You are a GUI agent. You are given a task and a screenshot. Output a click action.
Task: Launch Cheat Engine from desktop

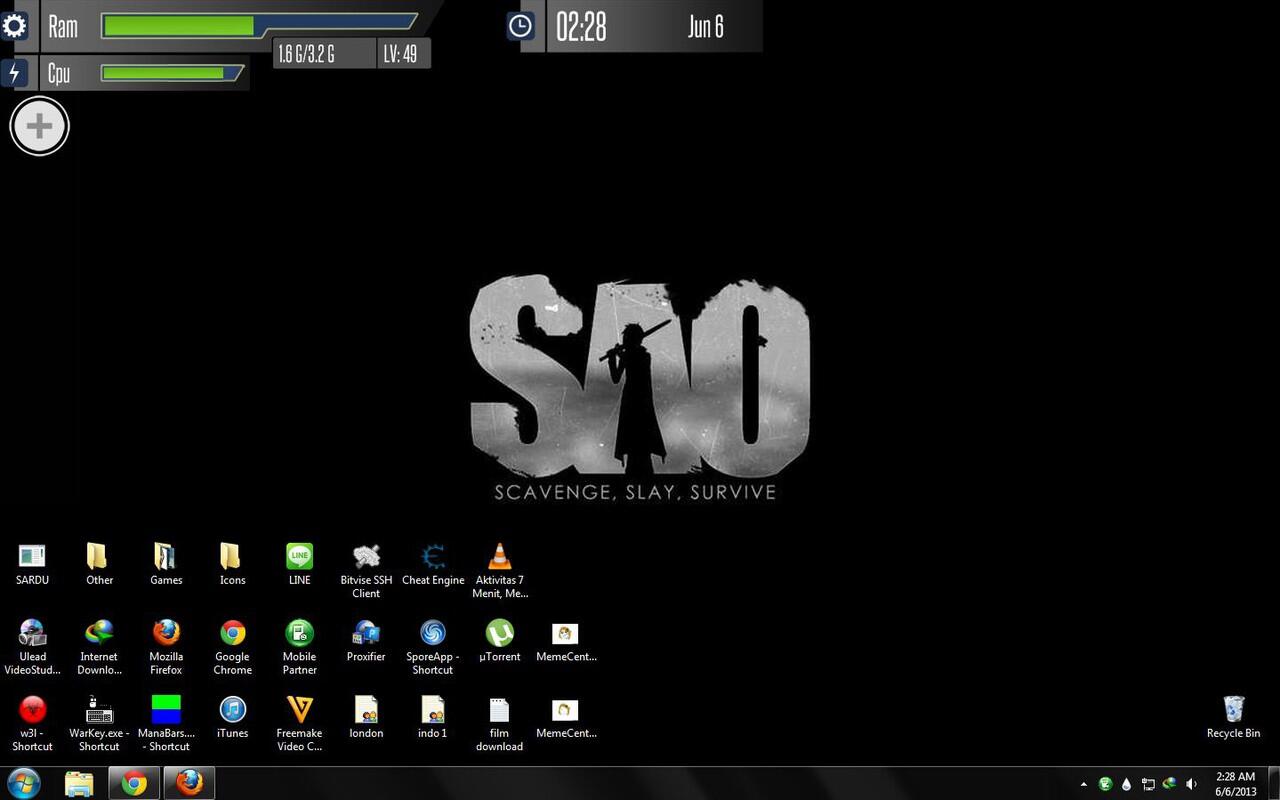coord(433,565)
